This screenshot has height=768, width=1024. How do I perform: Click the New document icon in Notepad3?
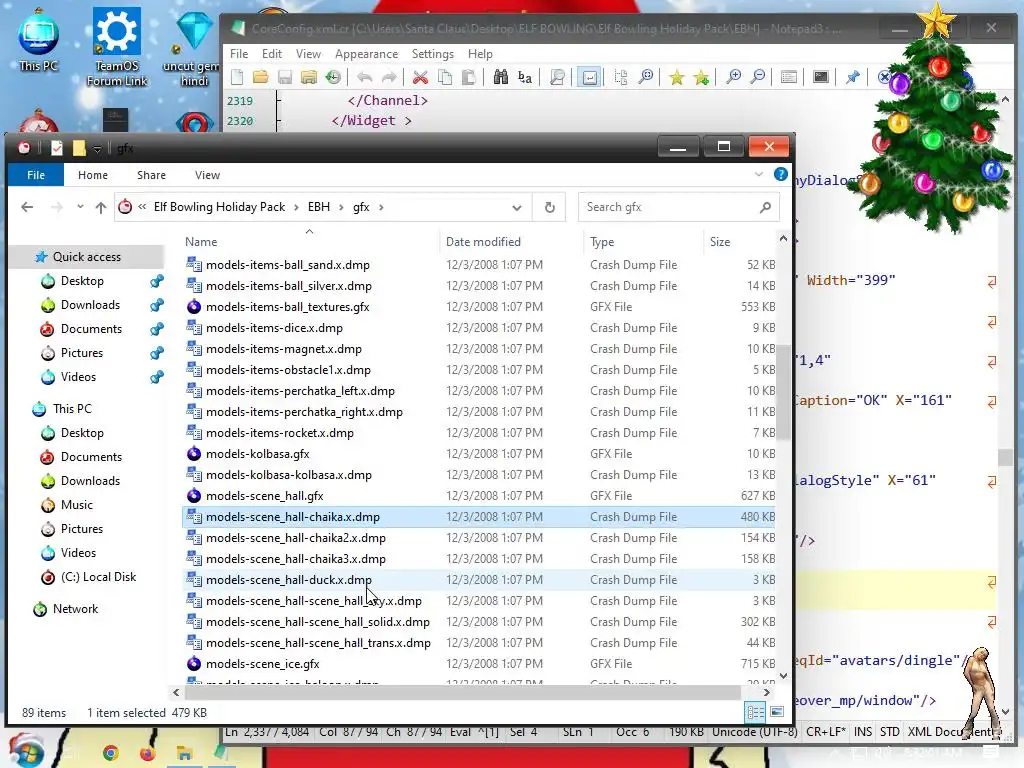pyautogui.click(x=237, y=78)
